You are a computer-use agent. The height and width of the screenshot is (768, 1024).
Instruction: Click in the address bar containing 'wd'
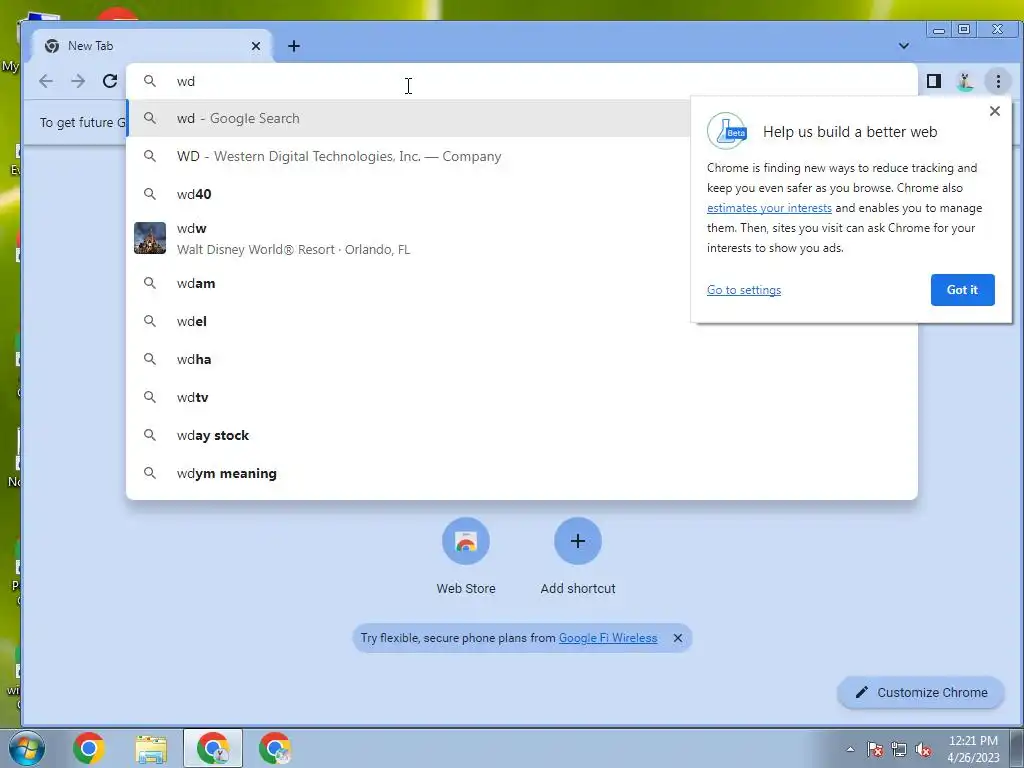click(522, 81)
